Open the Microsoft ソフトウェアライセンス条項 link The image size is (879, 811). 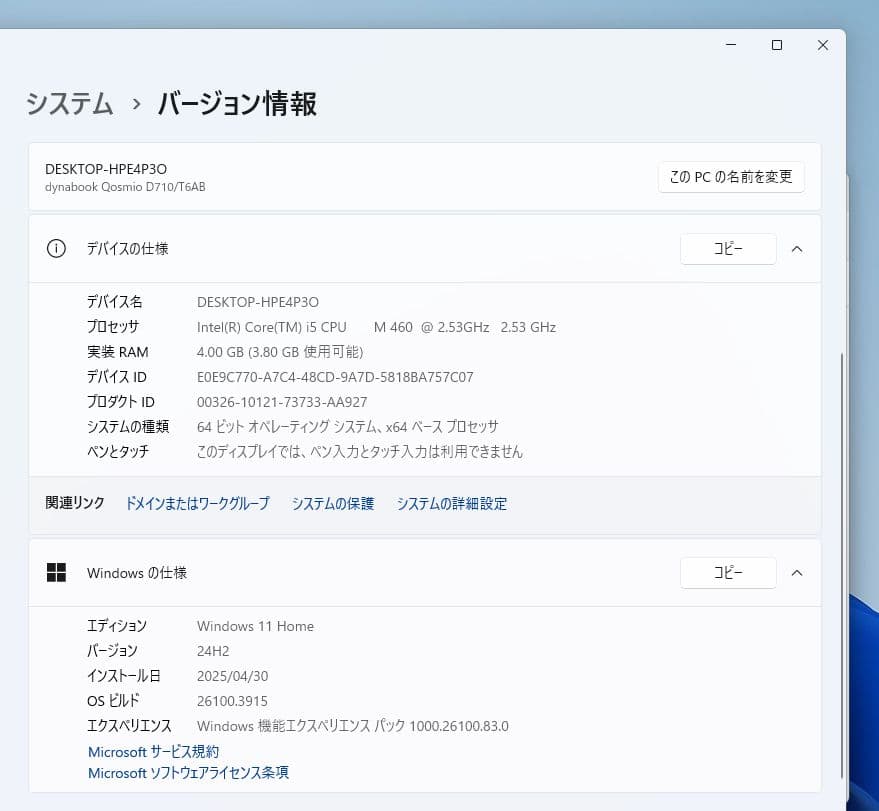188,773
